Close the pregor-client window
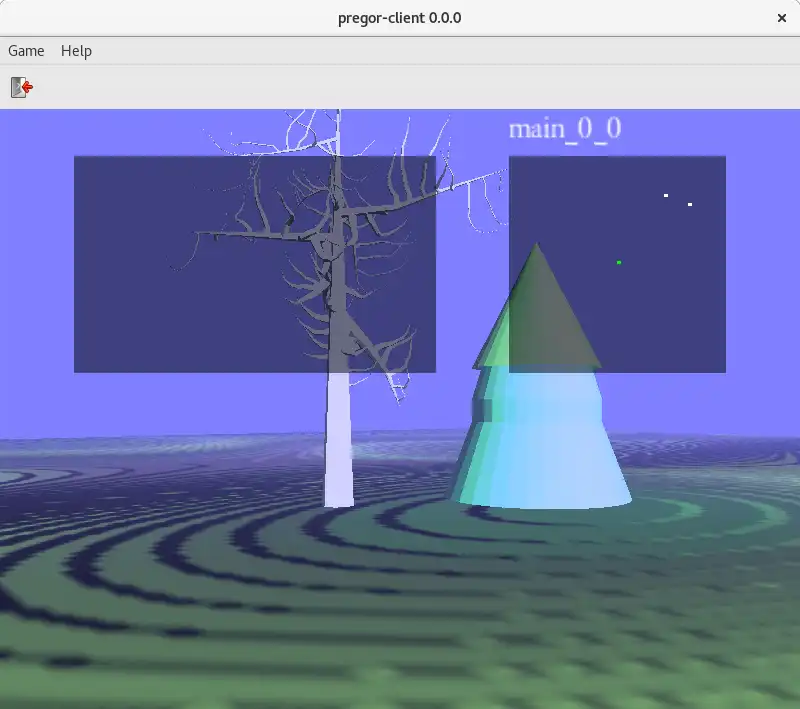 pyautogui.click(x=782, y=18)
